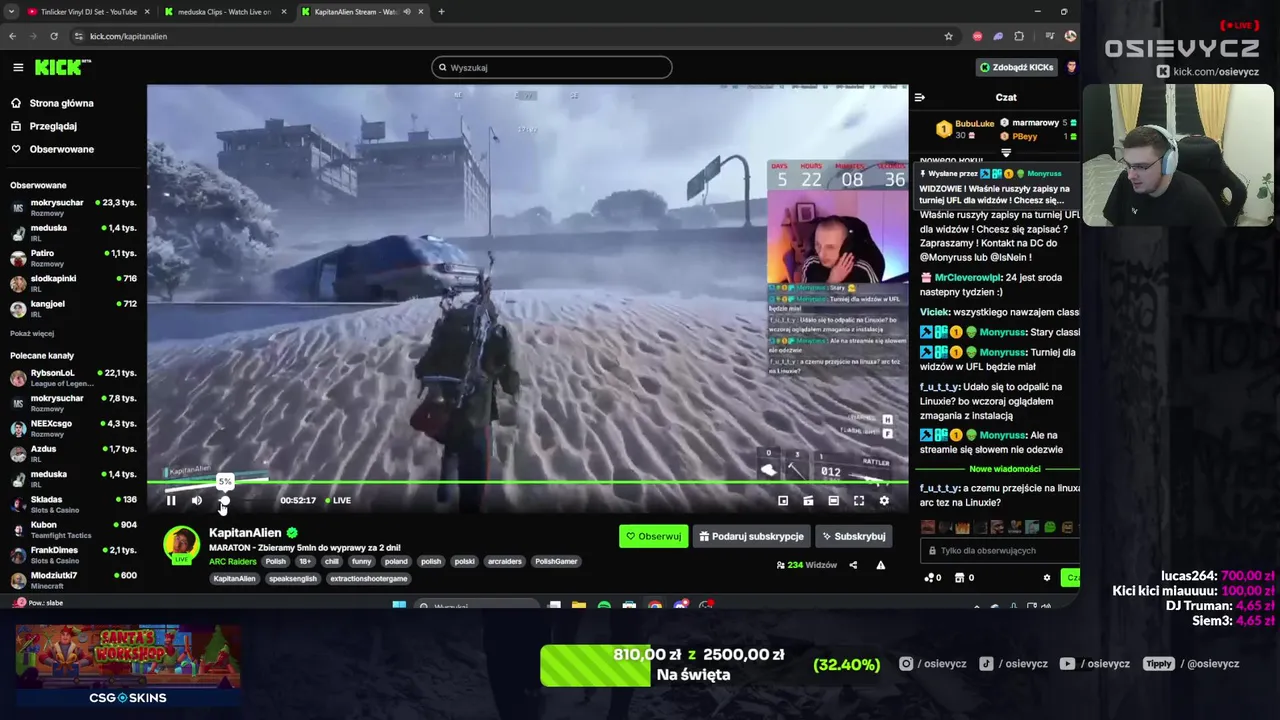This screenshot has height=720, width=1280.
Task: Click Nowe wiadomości in chat
Action: pos(1005,469)
